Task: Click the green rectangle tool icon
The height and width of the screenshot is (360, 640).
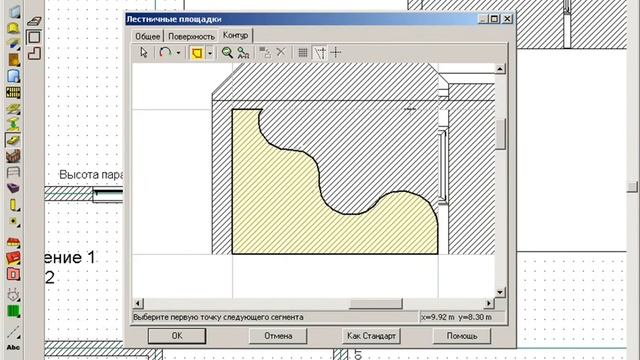Action: click(13, 311)
